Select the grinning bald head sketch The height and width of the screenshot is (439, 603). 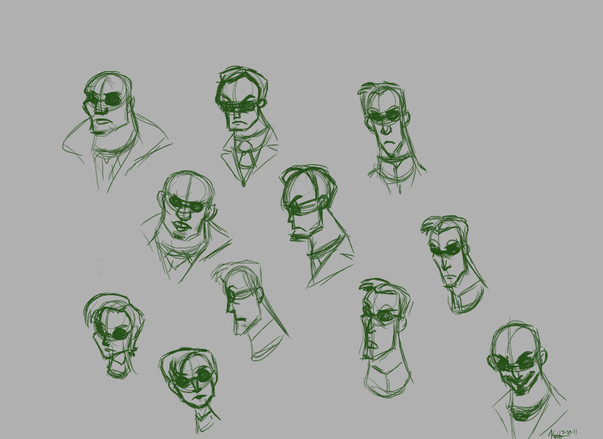tap(527, 379)
